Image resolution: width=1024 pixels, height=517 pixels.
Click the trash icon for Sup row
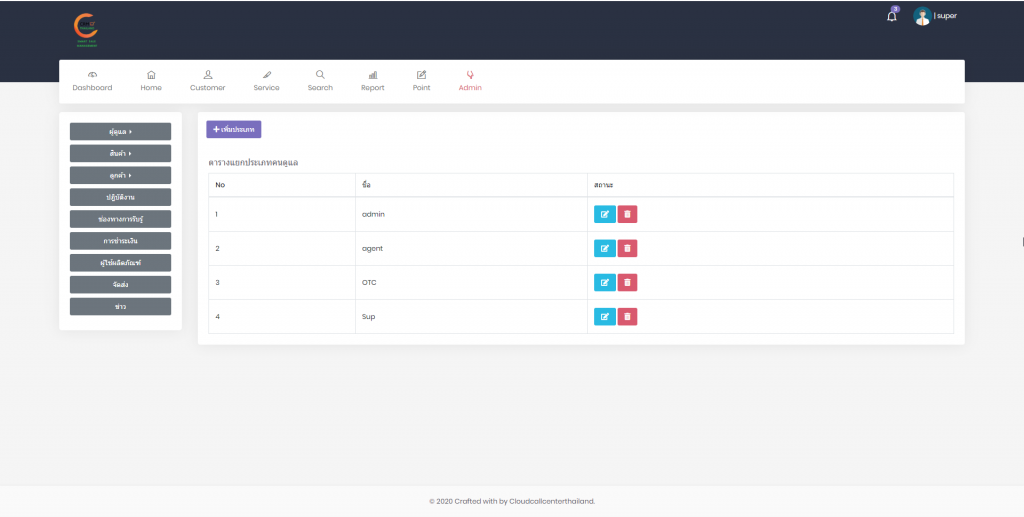tap(627, 316)
